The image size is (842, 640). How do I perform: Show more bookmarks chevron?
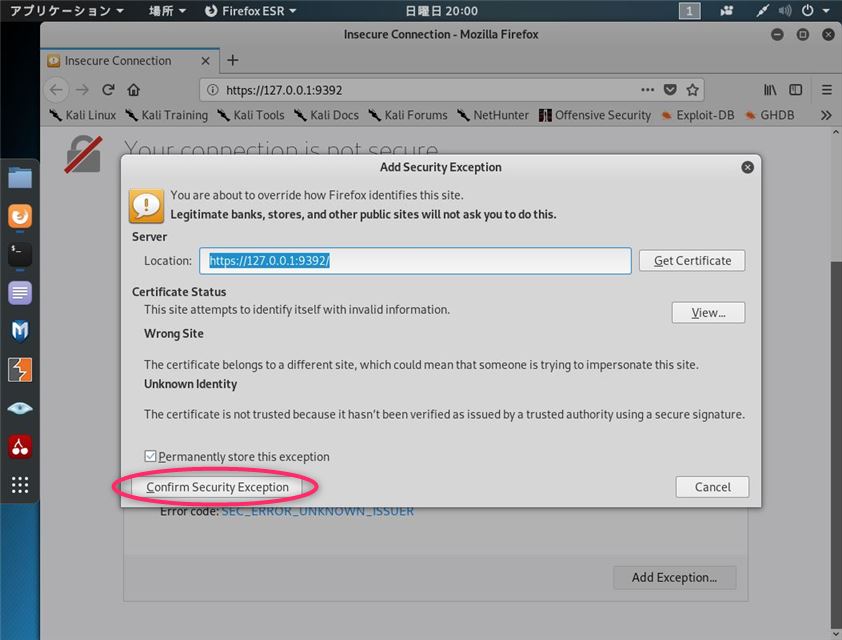point(826,115)
